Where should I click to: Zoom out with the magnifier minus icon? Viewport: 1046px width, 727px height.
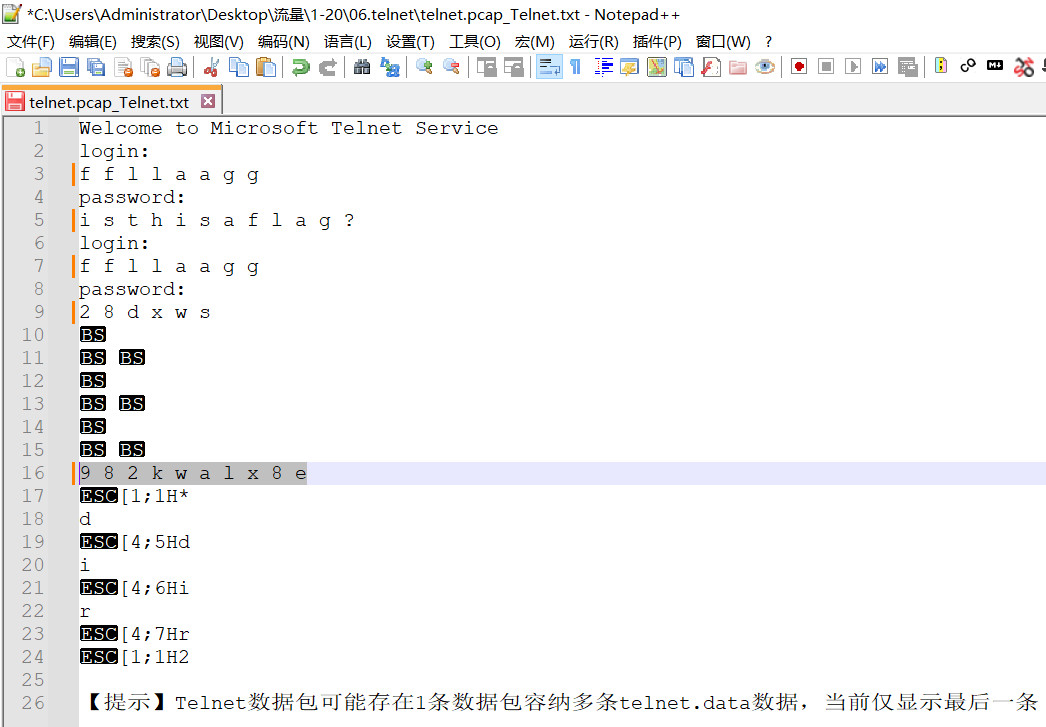point(452,67)
